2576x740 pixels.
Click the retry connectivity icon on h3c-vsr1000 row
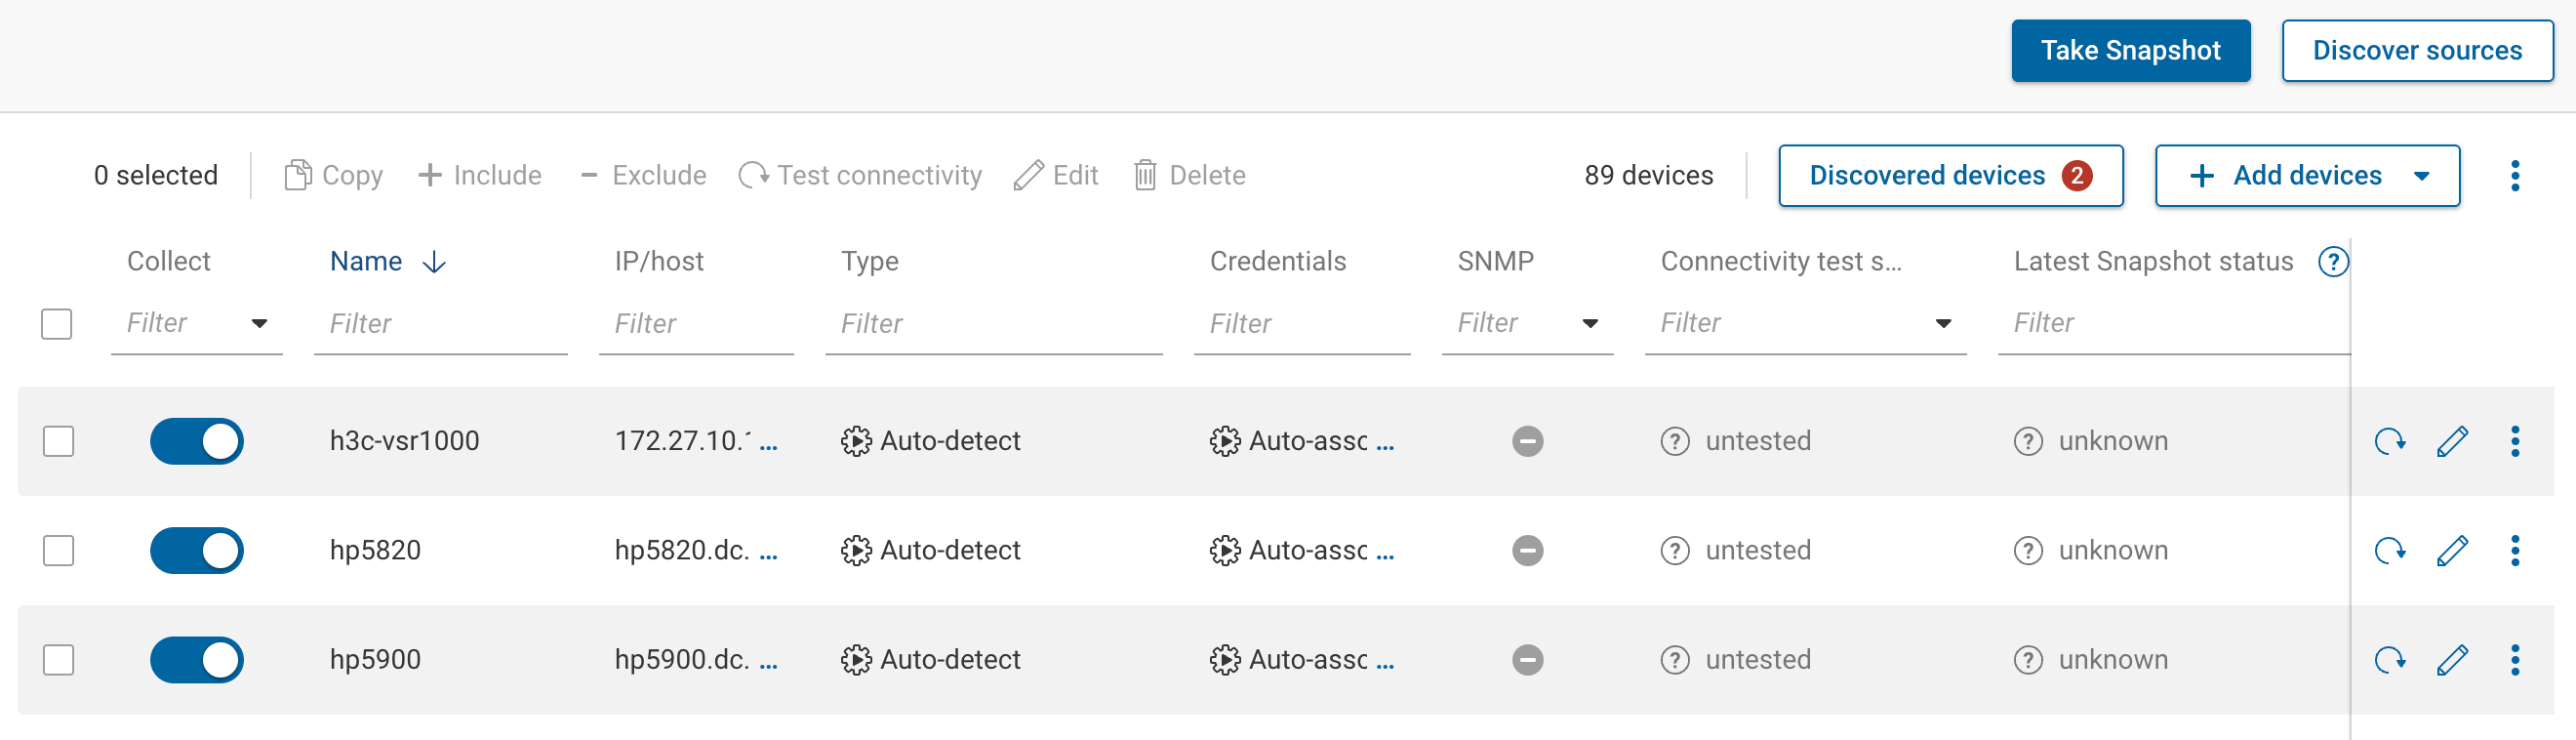click(x=2391, y=440)
